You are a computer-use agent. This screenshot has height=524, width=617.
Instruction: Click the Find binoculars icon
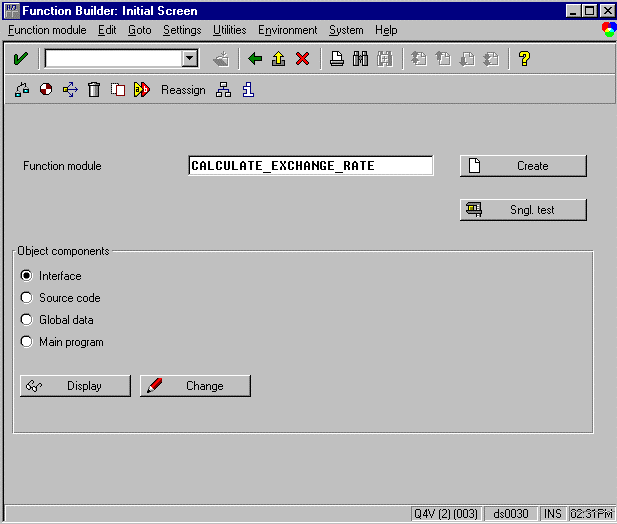tap(360, 59)
